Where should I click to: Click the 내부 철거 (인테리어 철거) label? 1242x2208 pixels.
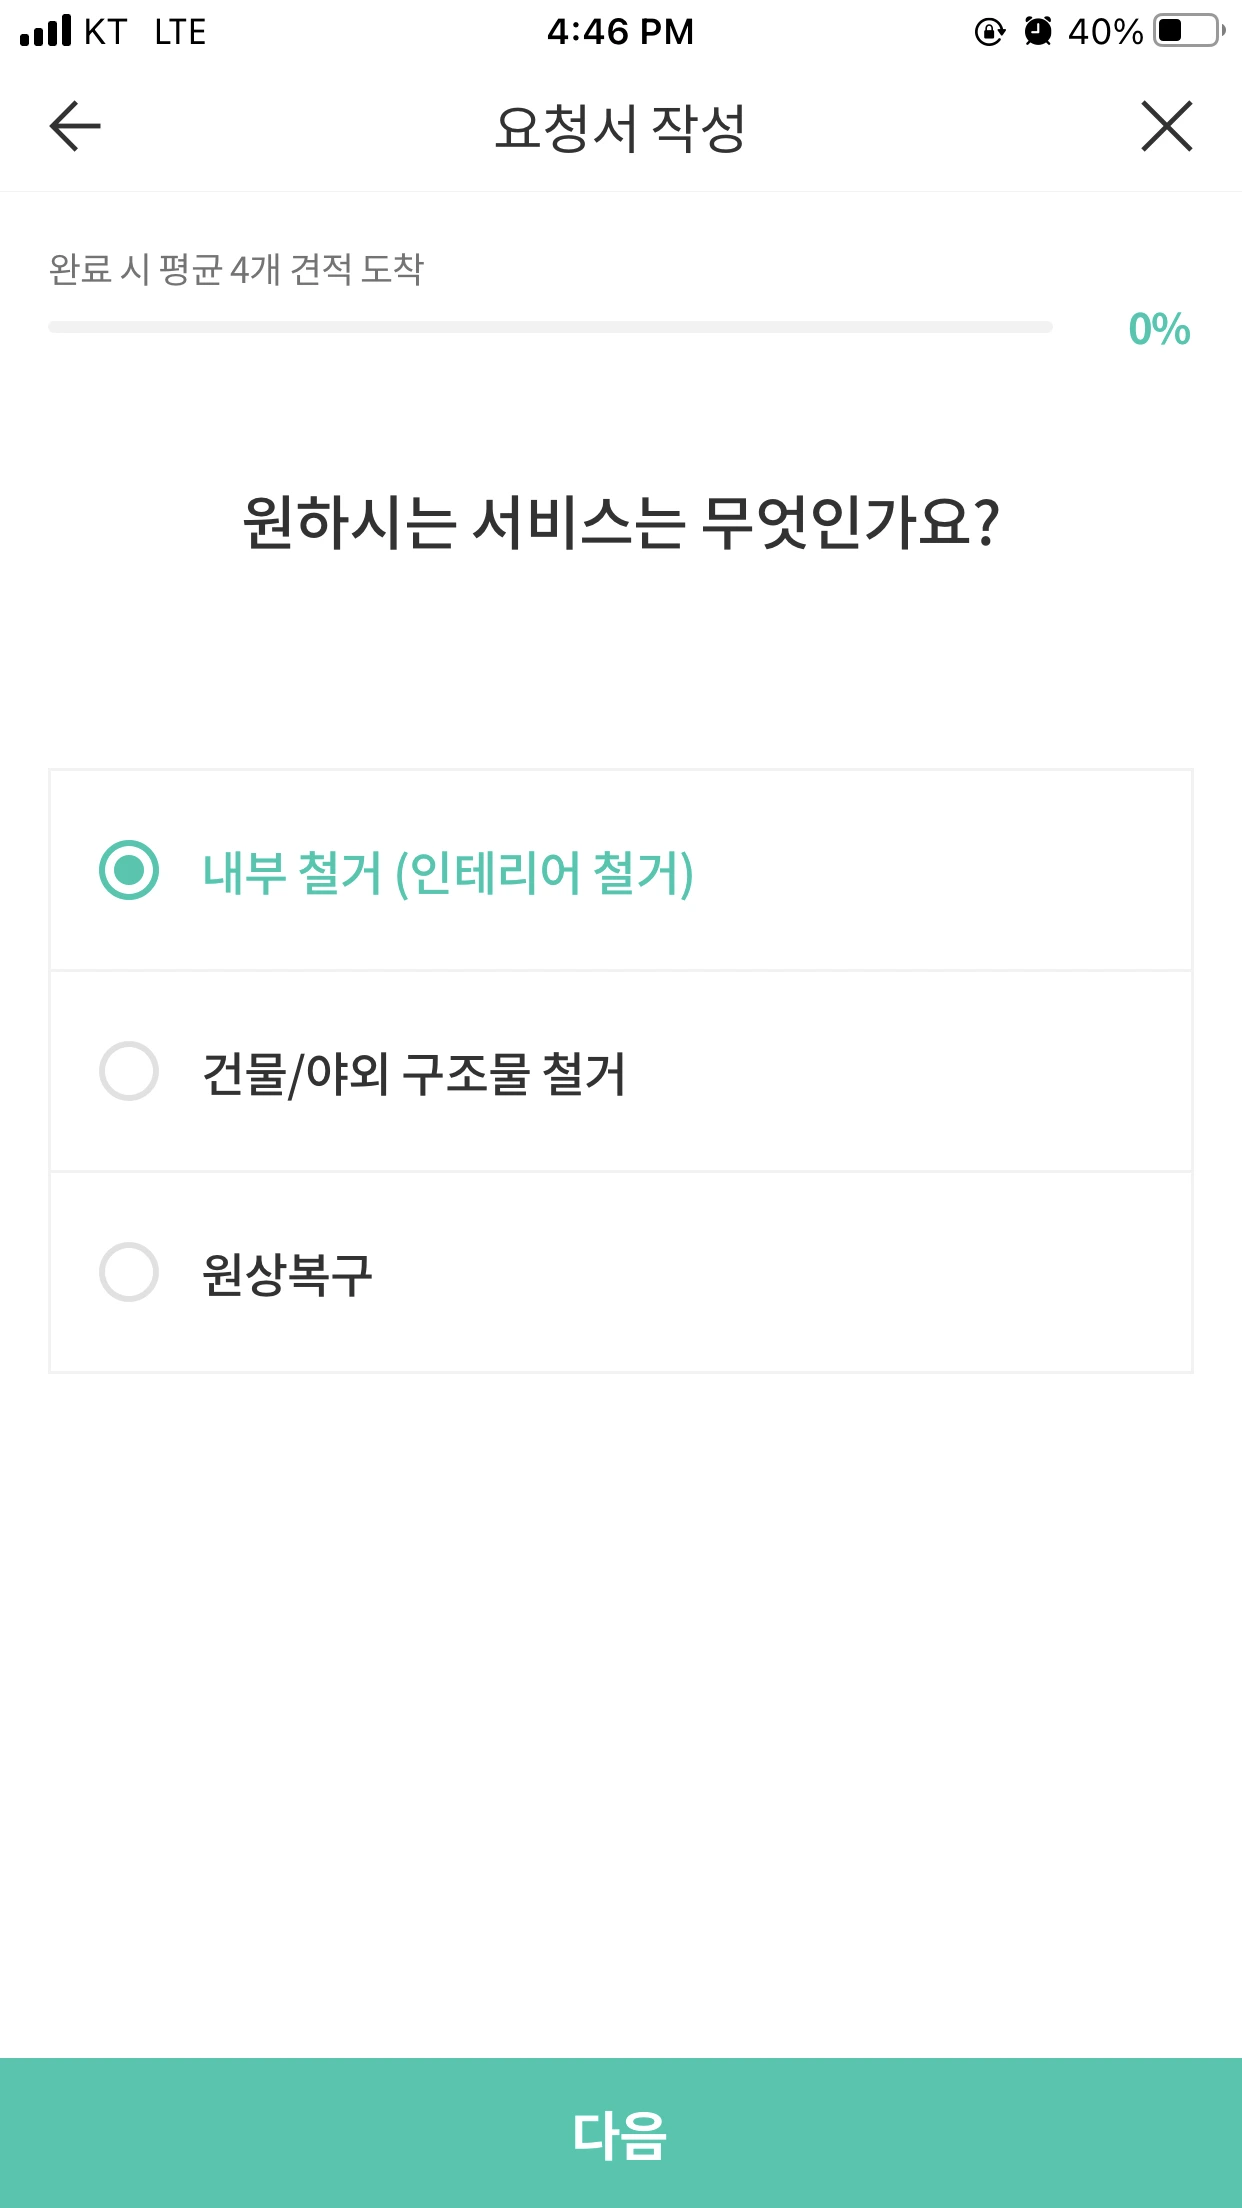tap(448, 873)
